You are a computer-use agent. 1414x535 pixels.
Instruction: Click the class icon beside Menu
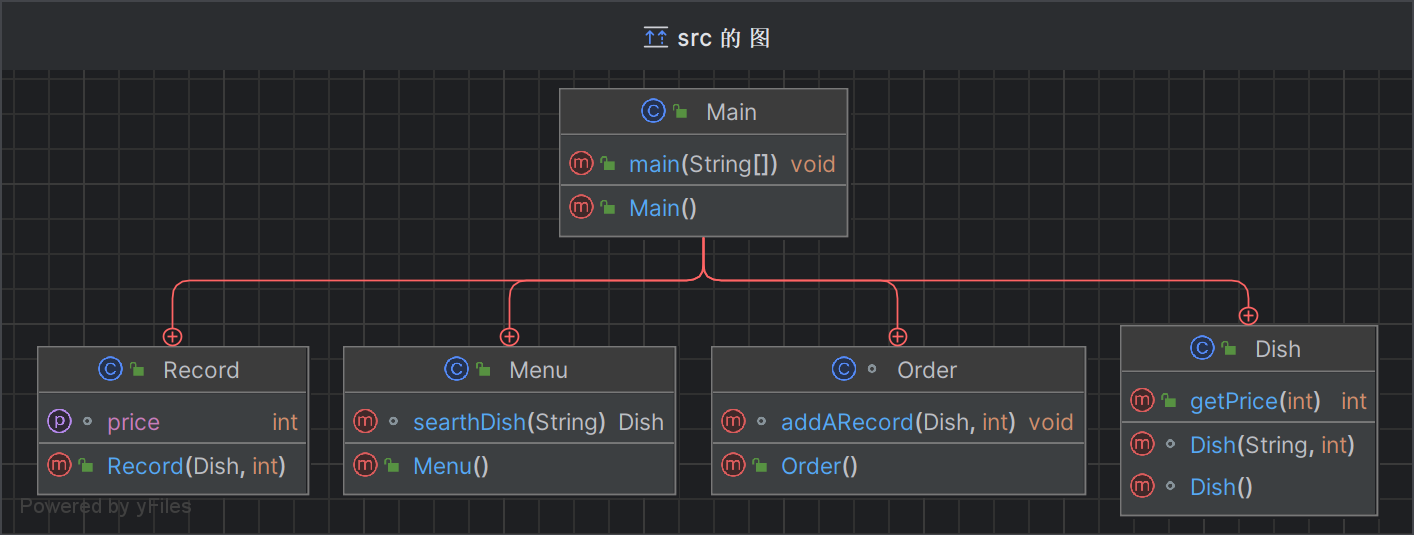(x=456, y=370)
